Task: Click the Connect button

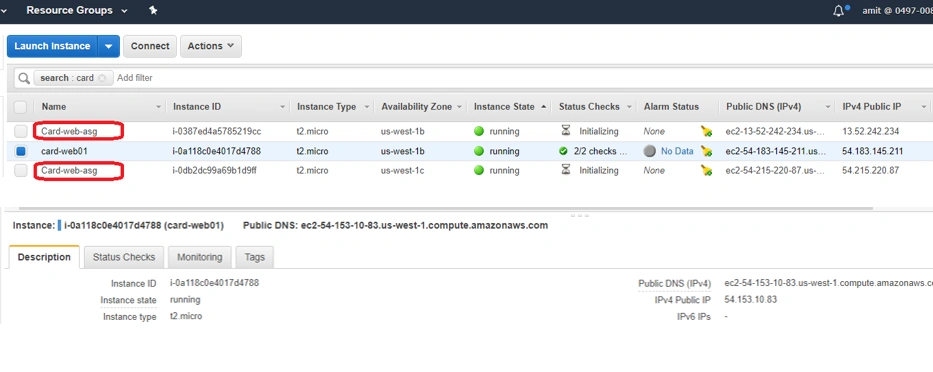Action: tap(150, 46)
